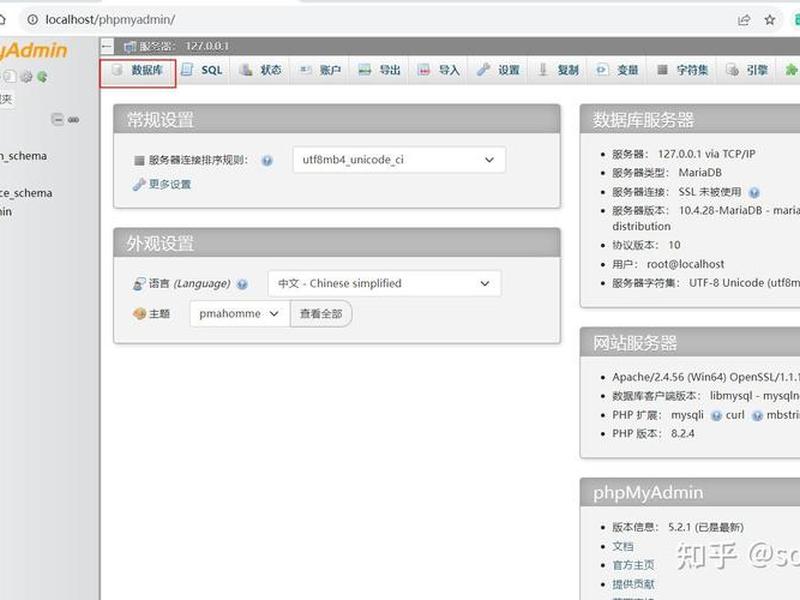Click the phpMyAdmin logo
Screen dimensions: 800x600
(x=34, y=50)
